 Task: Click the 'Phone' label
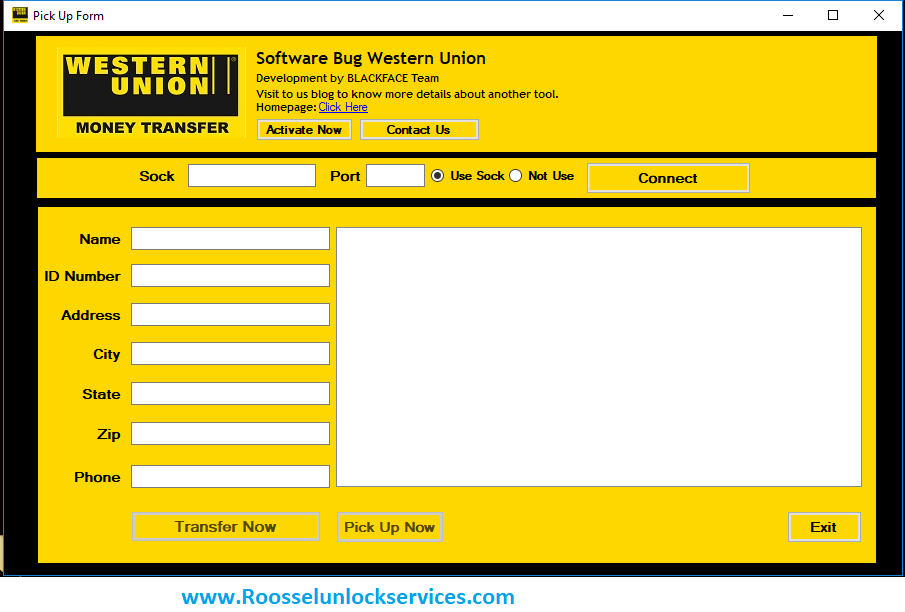tap(97, 477)
